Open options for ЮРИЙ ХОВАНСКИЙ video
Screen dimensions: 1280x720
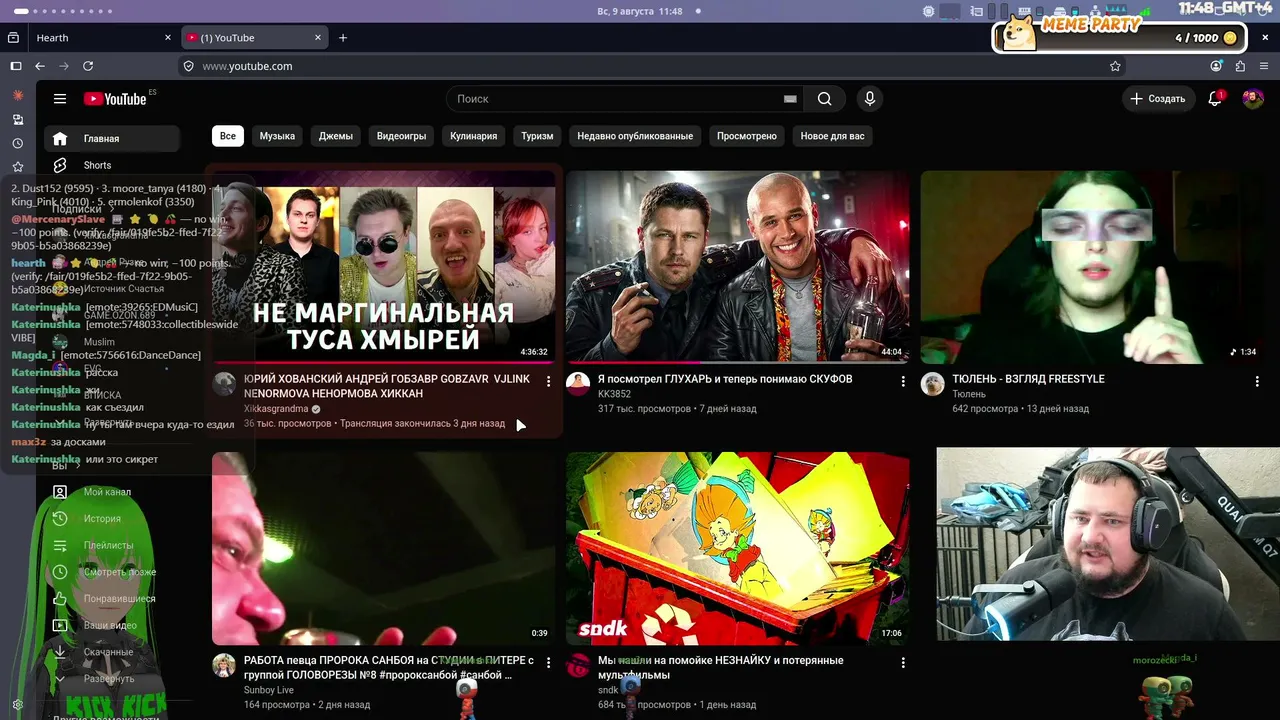(548, 381)
